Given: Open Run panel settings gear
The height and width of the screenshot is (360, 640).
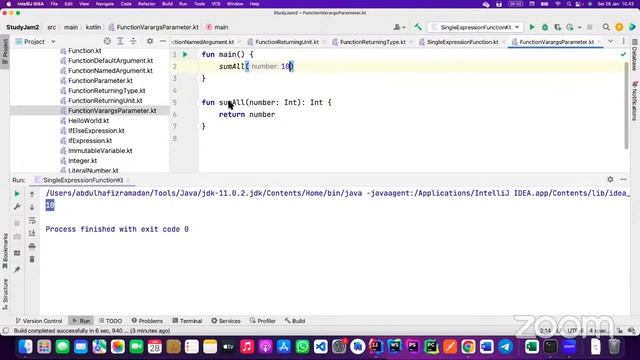Looking at the screenshot, I should pos(610,180).
